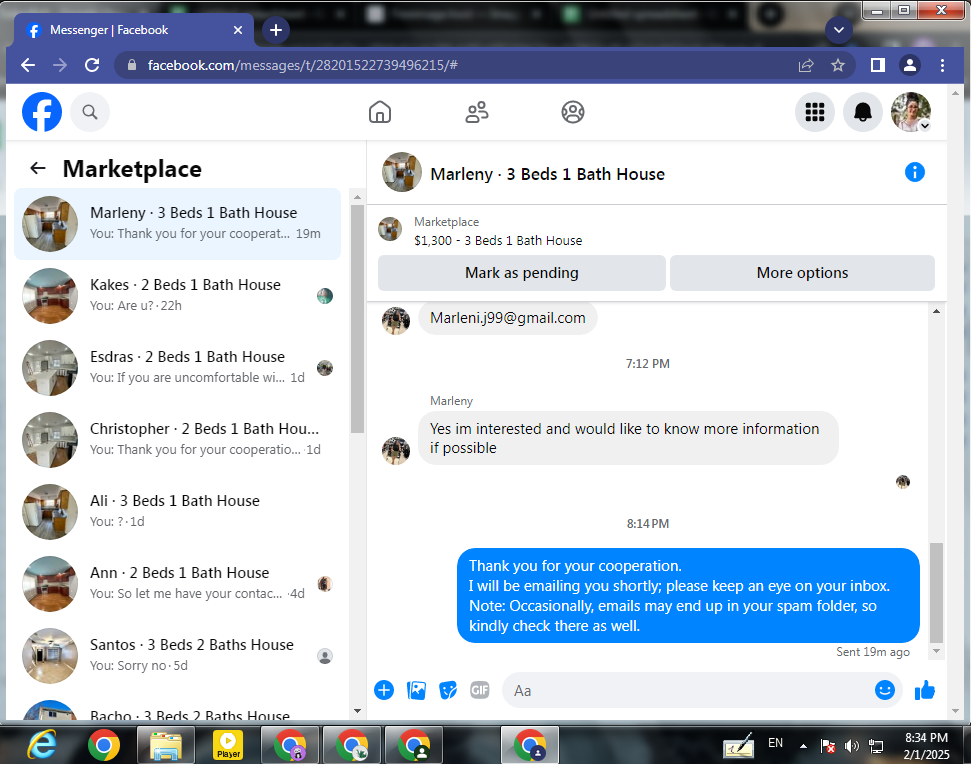Viewport: 971px width, 764px height.
Task: Open the emoji picker
Action: tap(884, 690)
